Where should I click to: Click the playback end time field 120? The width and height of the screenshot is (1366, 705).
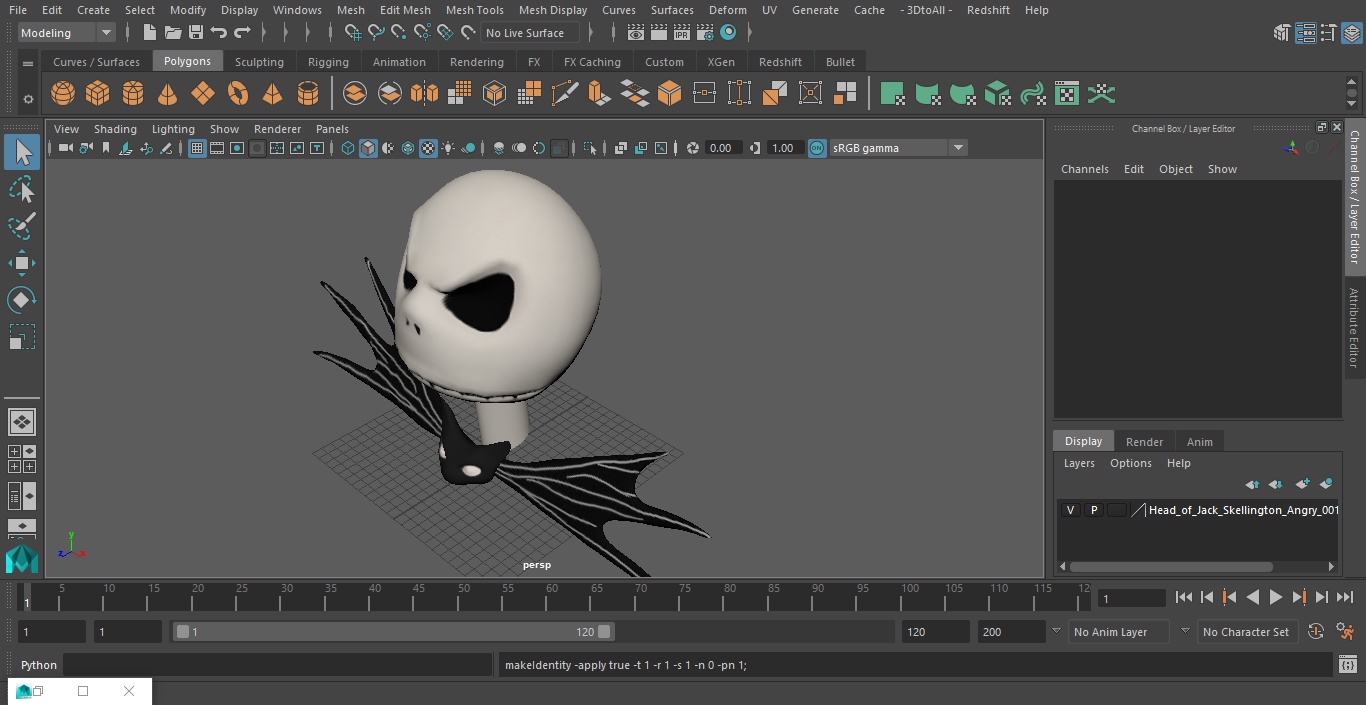[x=935, y=632]
